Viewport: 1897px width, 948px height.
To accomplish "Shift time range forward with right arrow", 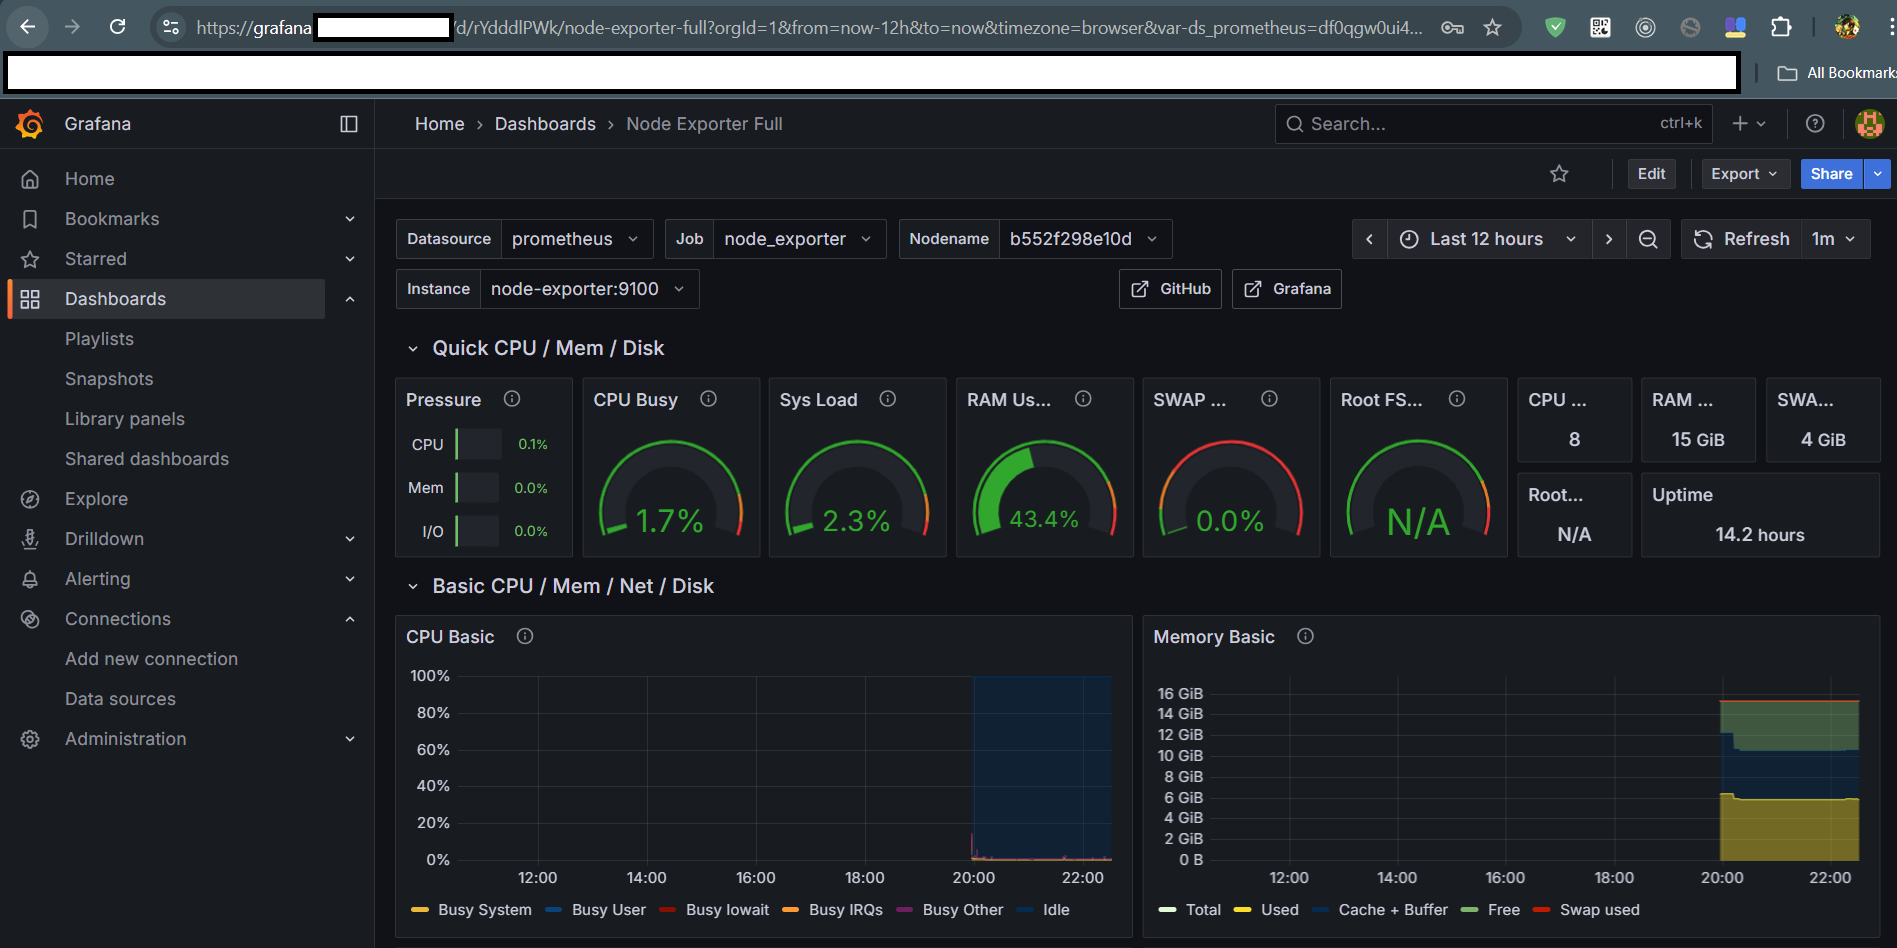I will click(x=1608, y=239).
